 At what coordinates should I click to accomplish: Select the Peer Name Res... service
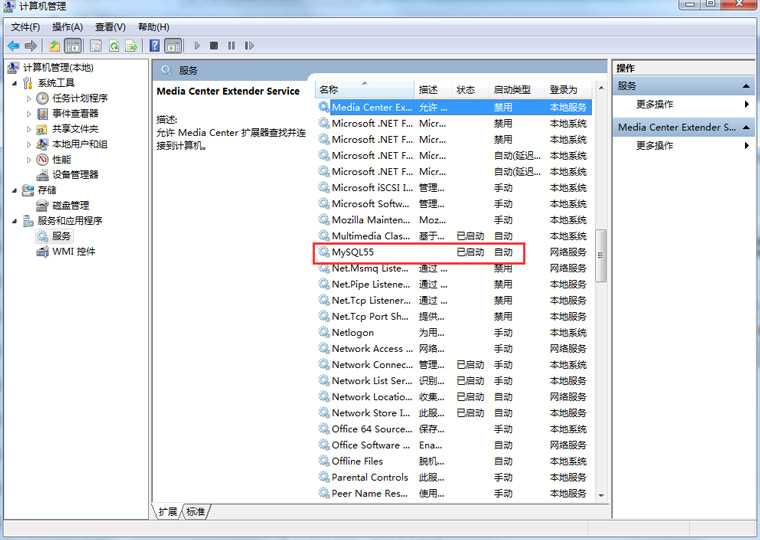454,493
